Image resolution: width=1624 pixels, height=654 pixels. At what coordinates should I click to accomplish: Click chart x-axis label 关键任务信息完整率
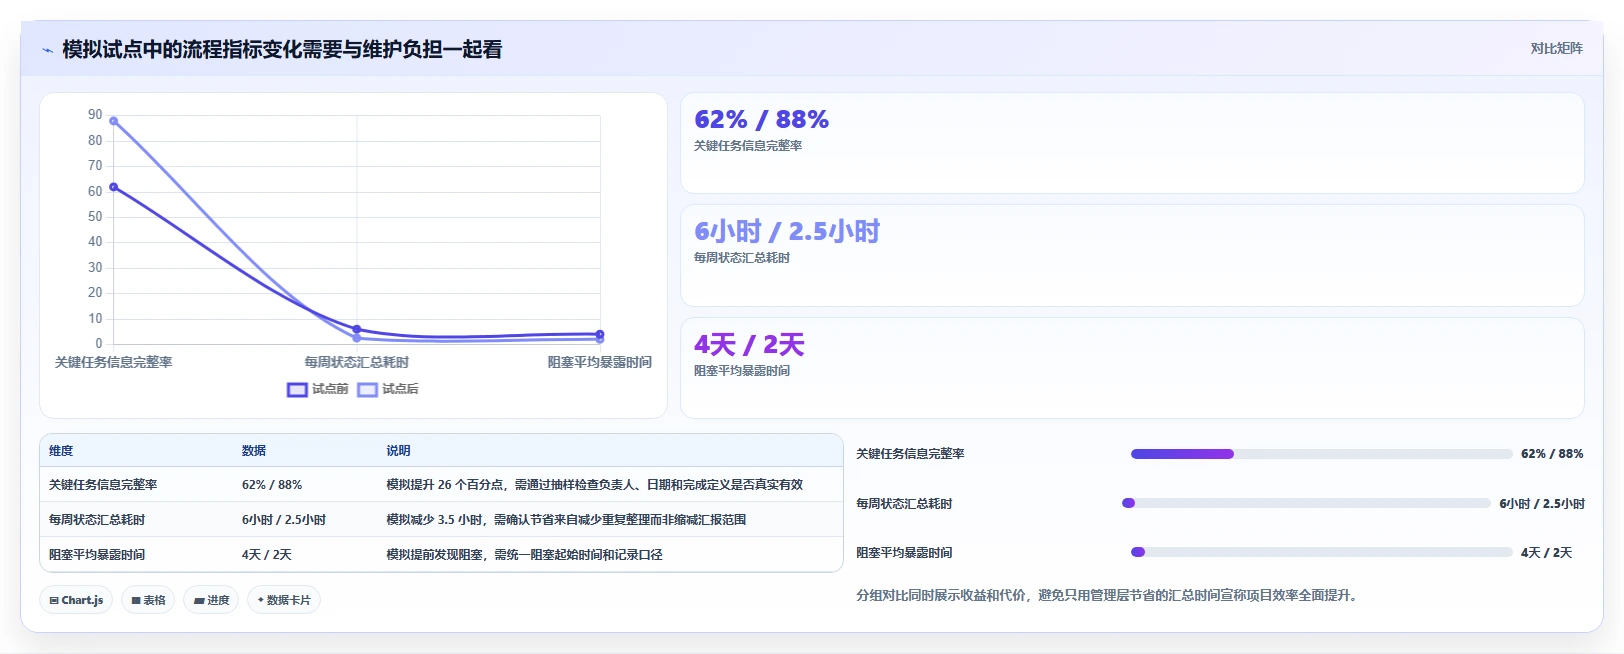coord(114,363)
